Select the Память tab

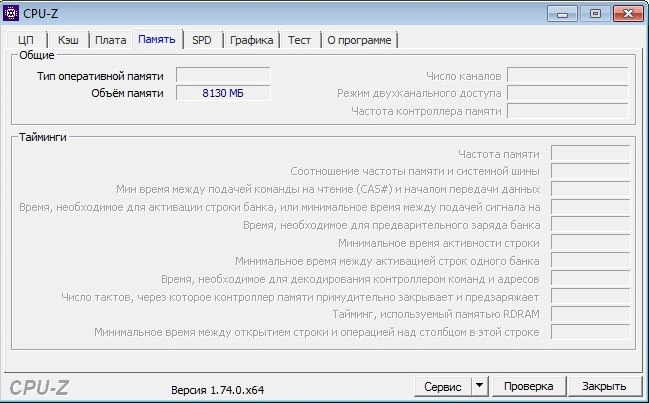[x=158, y=39]
